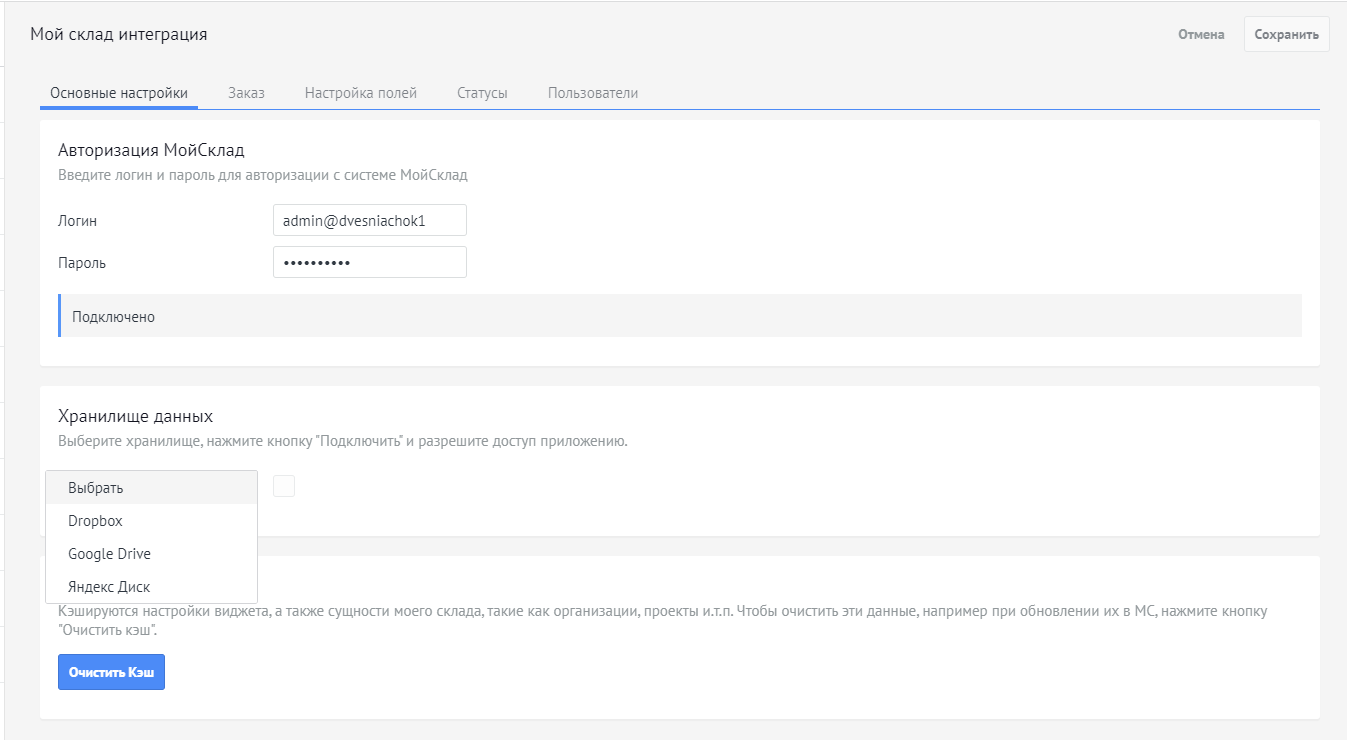Click the Отмена link
This screenshot has width=1347, height=740.
click(1201, 34)
